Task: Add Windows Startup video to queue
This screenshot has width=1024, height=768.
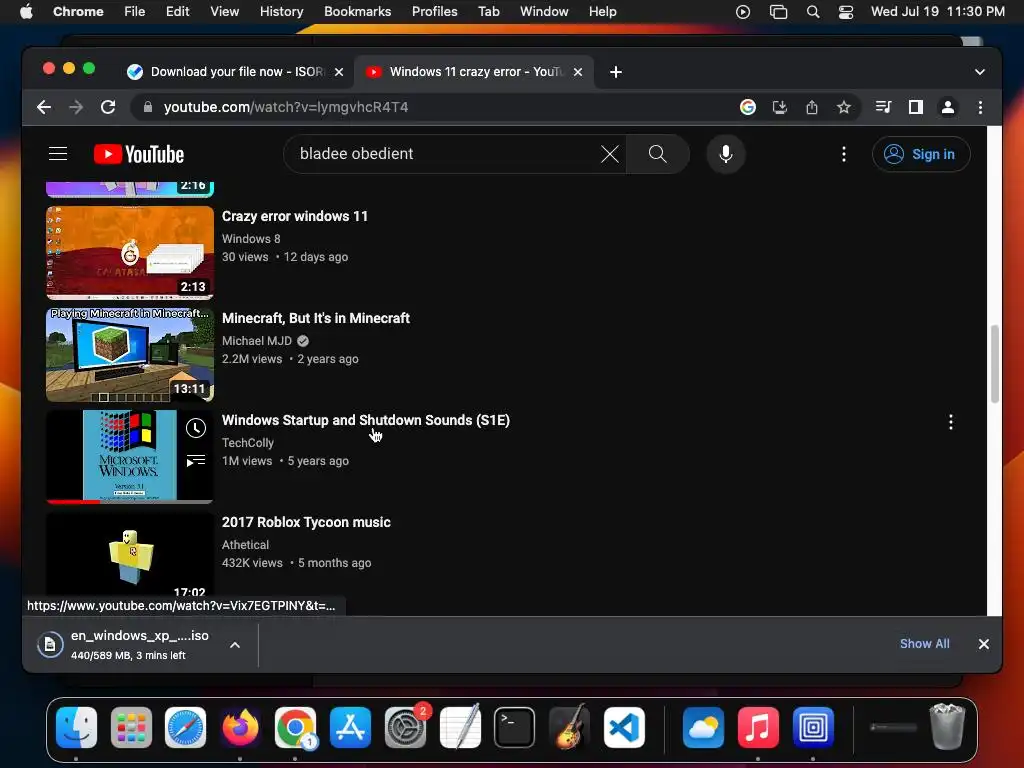Action: click(196, 461)
